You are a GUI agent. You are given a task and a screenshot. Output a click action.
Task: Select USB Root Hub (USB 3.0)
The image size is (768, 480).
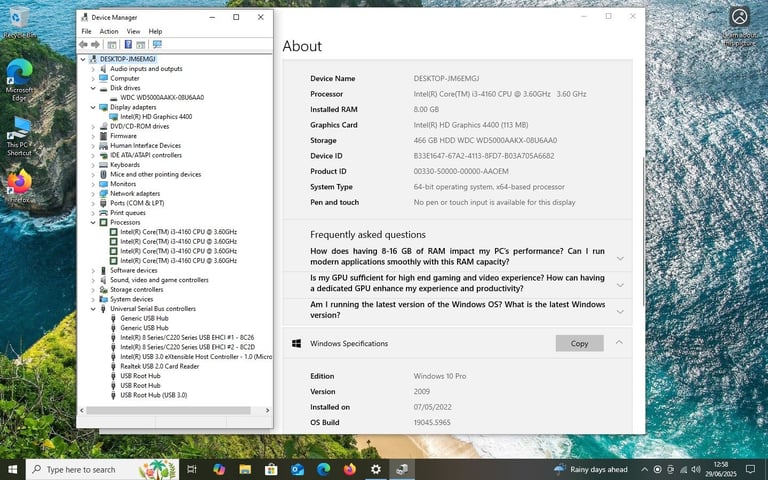154,395
